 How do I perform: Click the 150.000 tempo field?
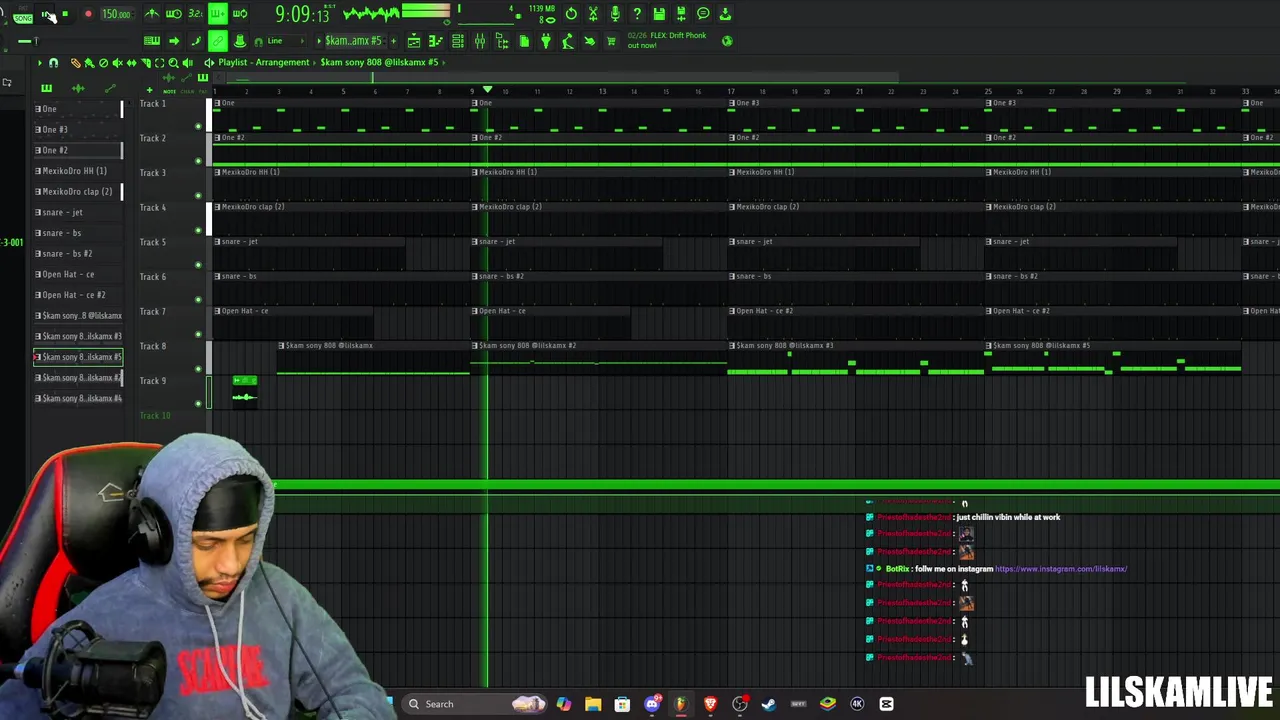[x=116, y=15]
